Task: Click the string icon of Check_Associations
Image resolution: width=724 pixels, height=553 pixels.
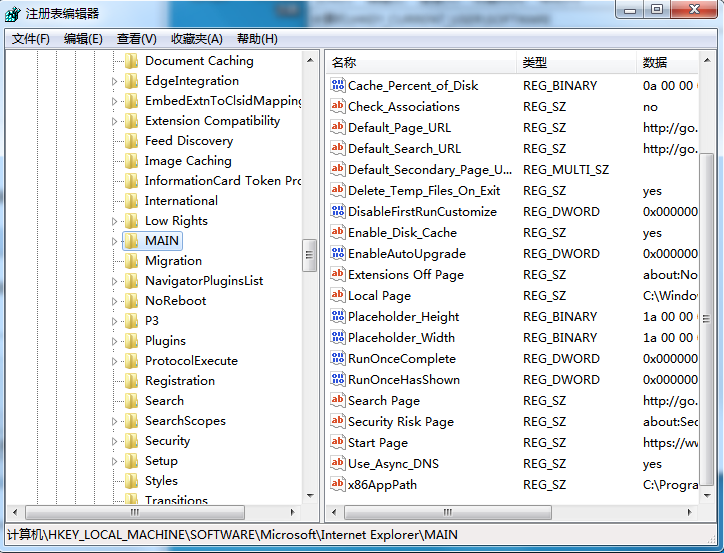Action: [338, 106]
